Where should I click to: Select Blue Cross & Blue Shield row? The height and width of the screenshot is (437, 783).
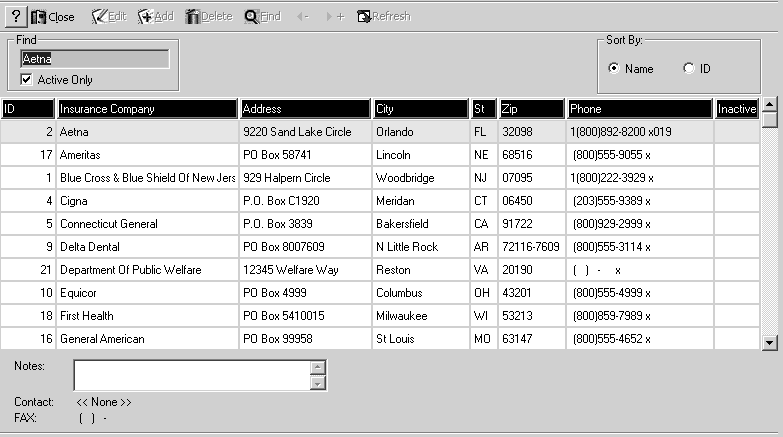pos(380,178)
